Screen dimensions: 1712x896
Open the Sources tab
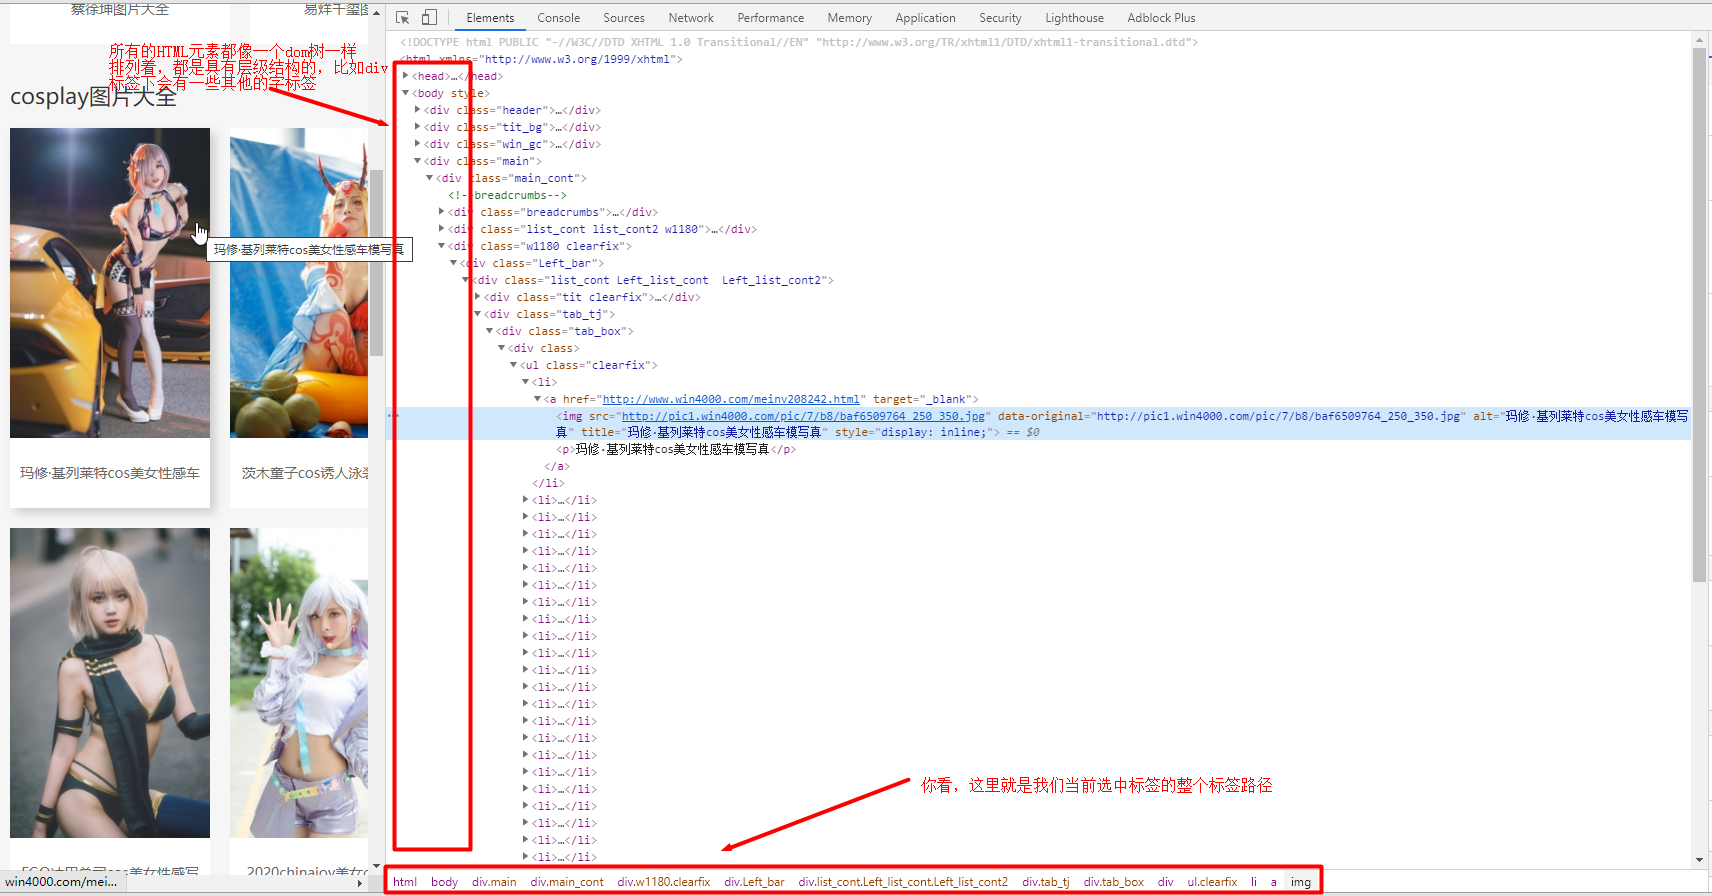click(624, 18)
